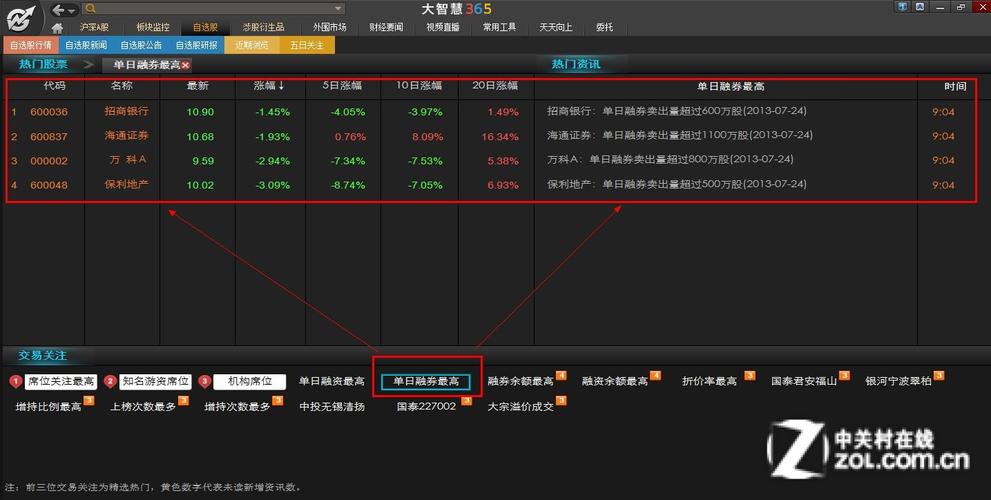Select the 机构席位 filter

[x=250, y=381]
